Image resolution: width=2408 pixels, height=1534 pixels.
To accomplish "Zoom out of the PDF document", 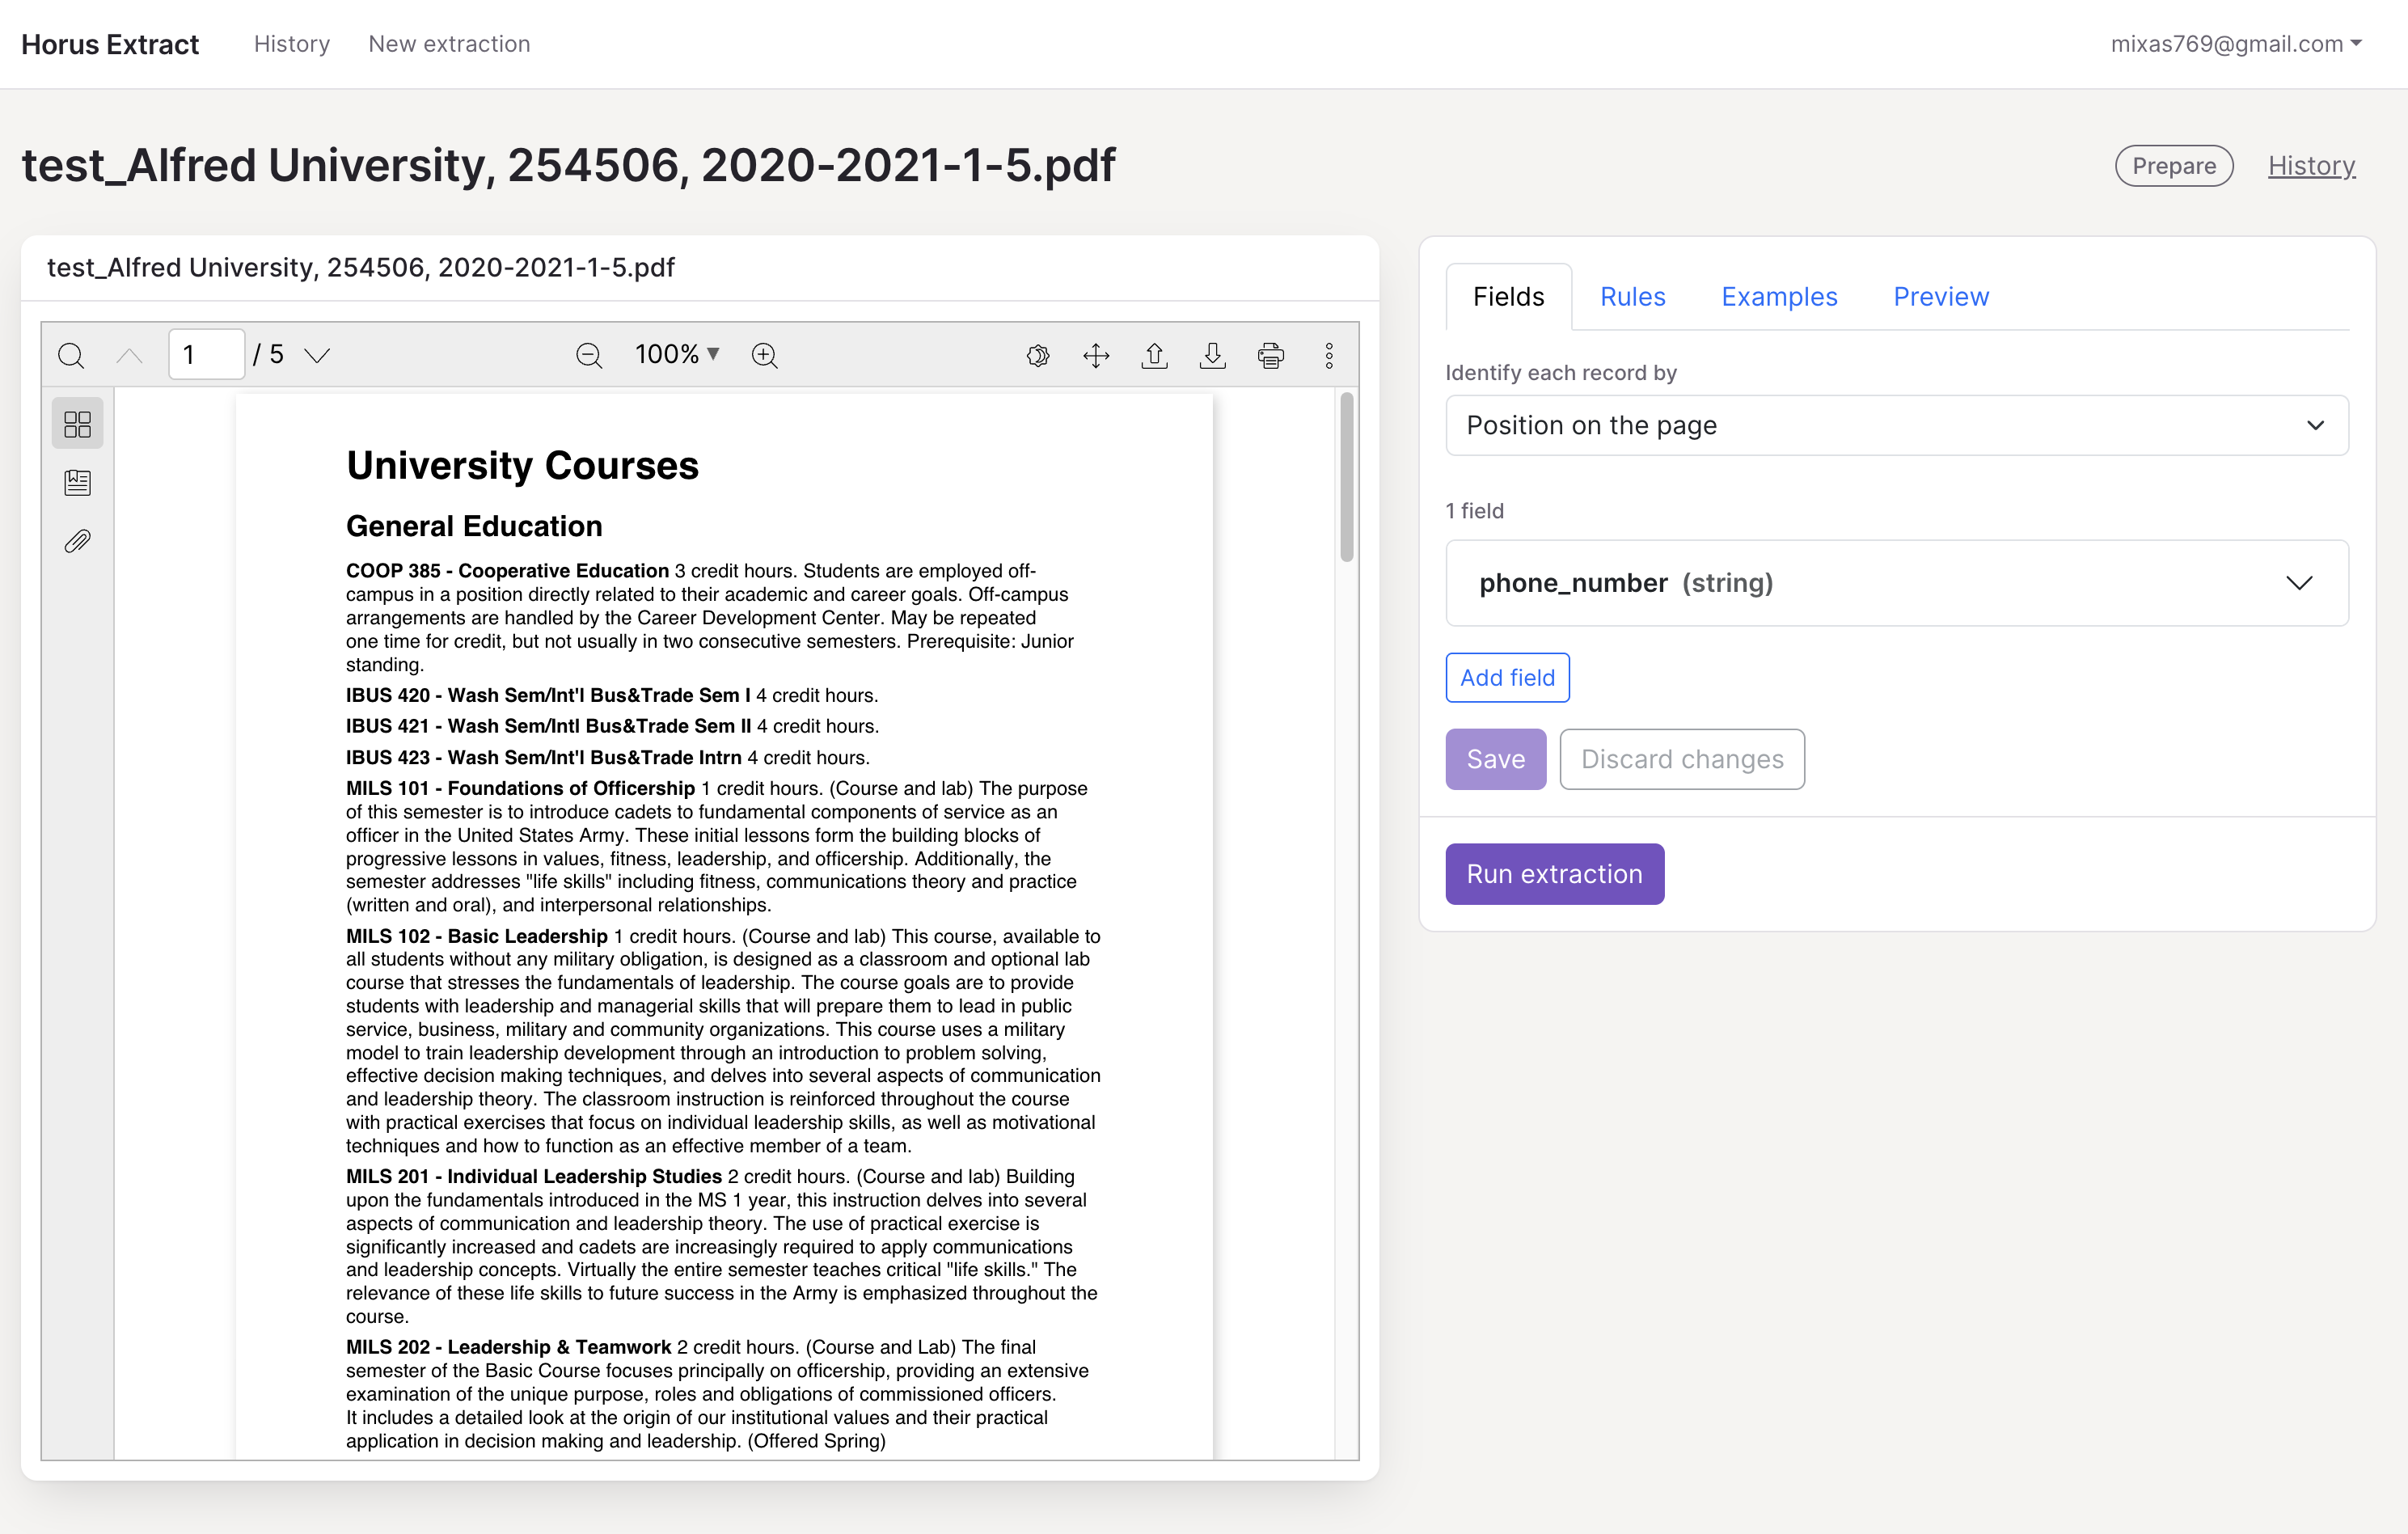I will click(x=589, y=355).
